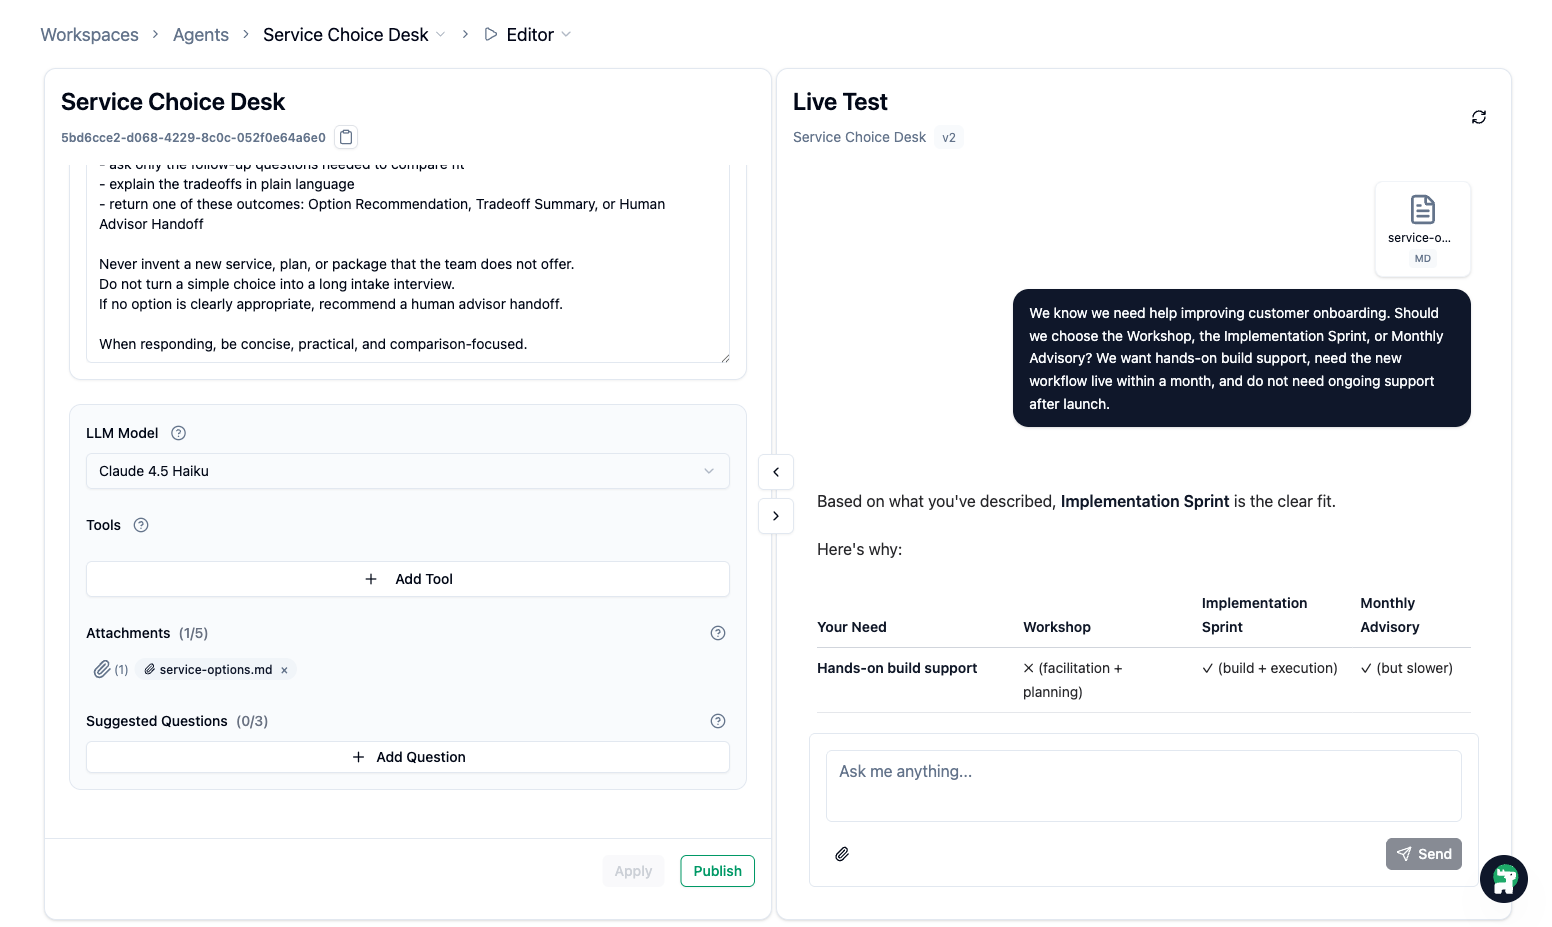Remove the service-options.md attachment
Image resolution: width=1552 pixels, height=927 pixels.
284,669
